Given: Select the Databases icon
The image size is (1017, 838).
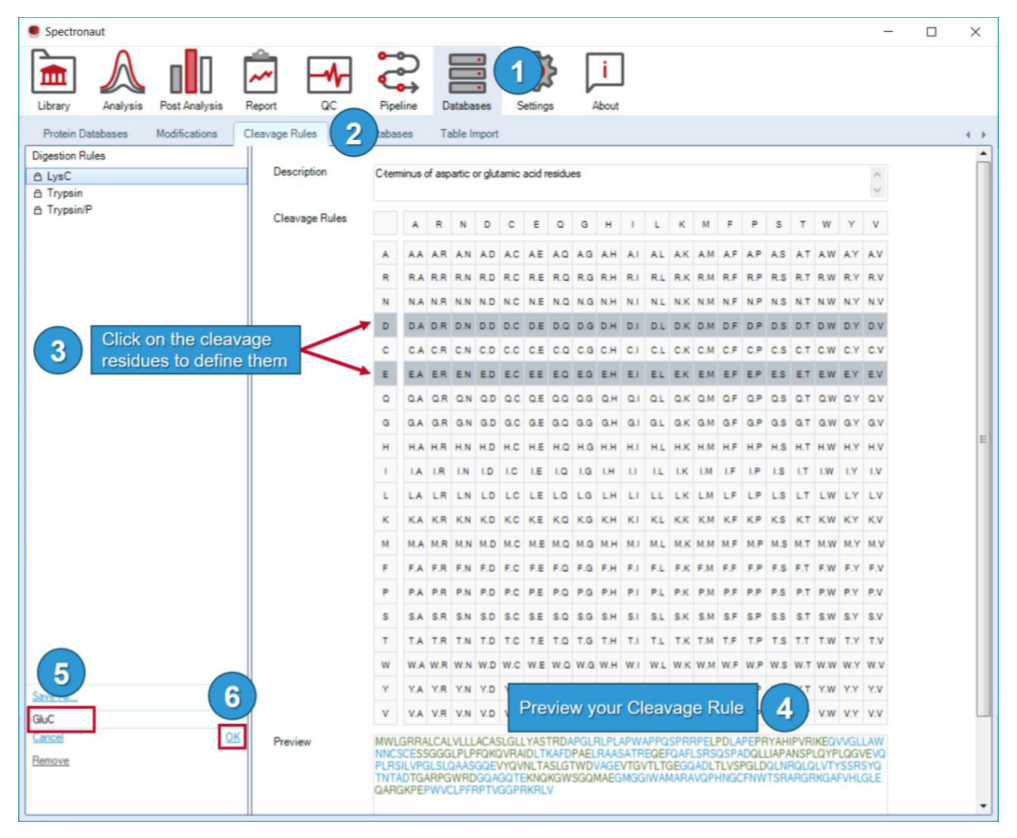Looking at the screenshot, I should pyautogui.click(x=466, y=80).
